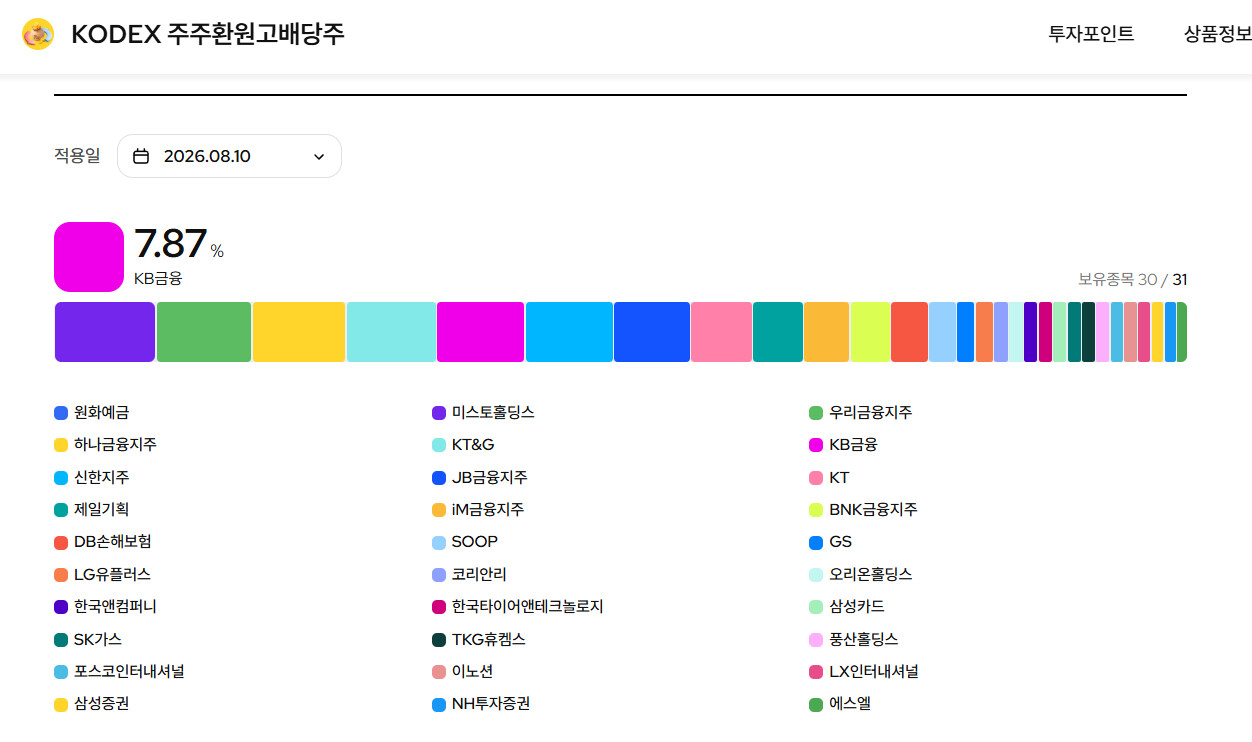The image size is (1252, 742).
Task: Select the cyan KT&G bar segment
Action: 392,332
